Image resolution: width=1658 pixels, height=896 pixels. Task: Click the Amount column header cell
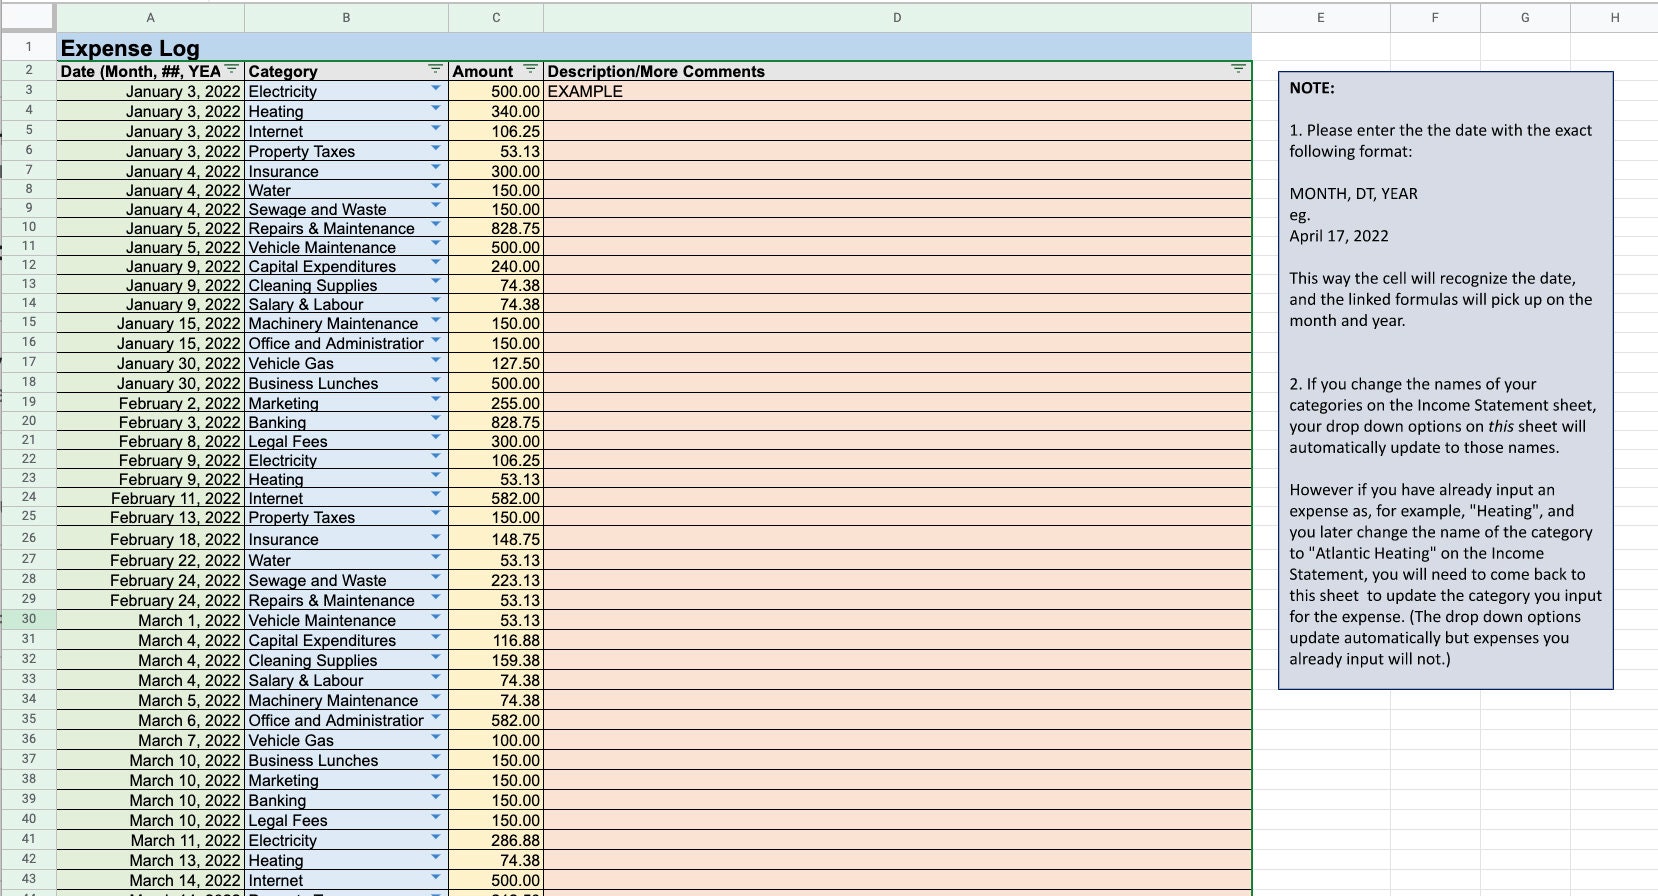[496, 71]
